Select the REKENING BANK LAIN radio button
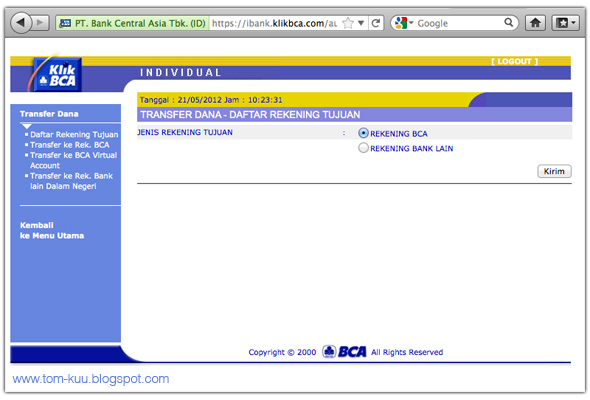The width and height of the screenshot is (590, 400). pyautogui.click(x=363, y=148)
